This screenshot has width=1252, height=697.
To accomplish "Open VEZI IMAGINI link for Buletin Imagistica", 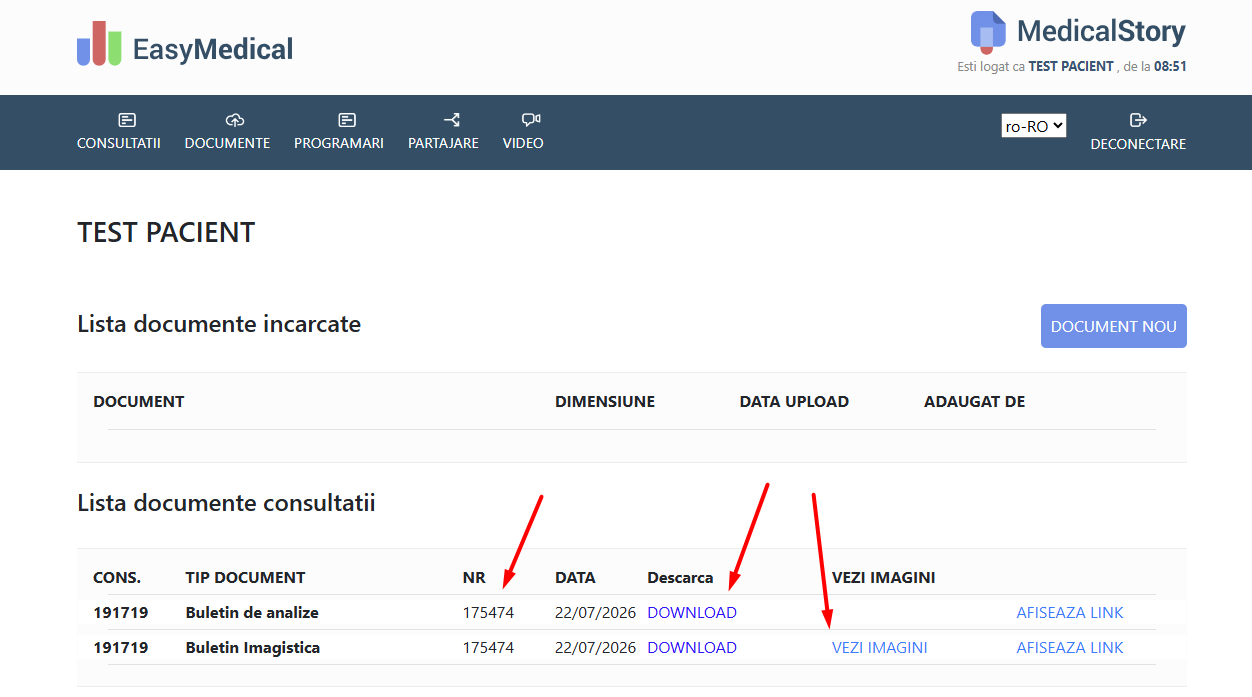I will pos(880,648).
